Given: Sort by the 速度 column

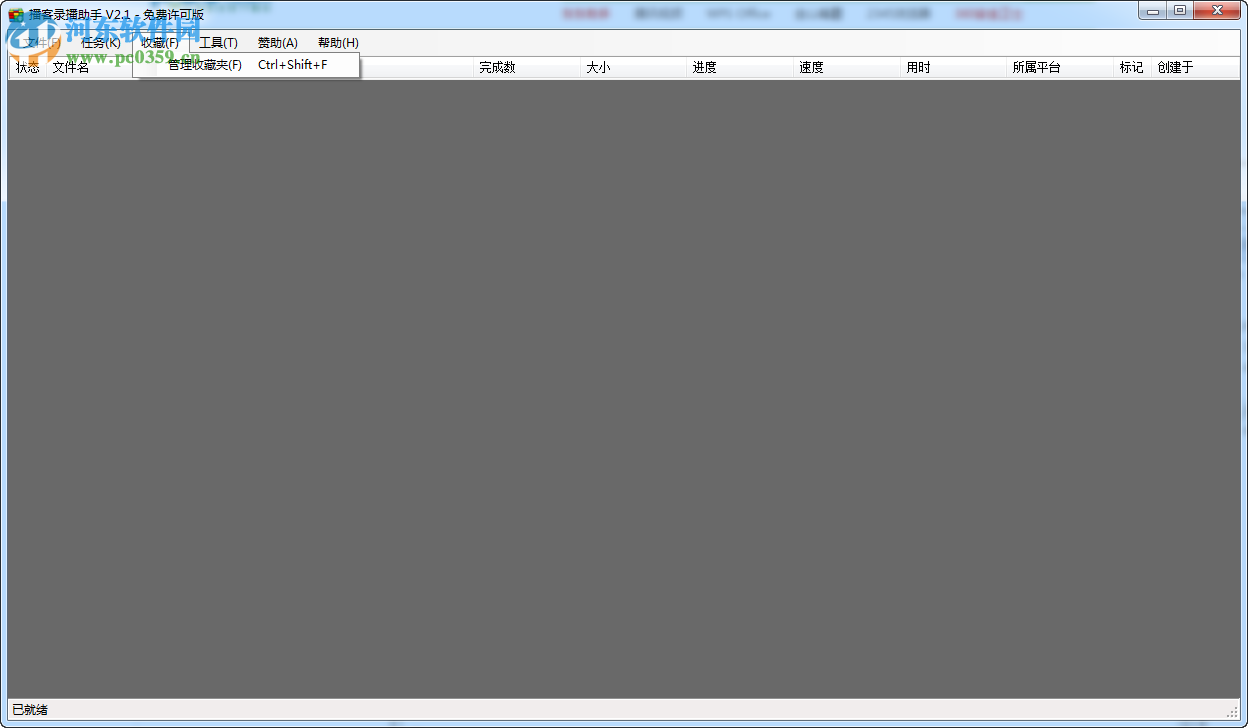Looking at the screenshot, I should pos(812,67).
